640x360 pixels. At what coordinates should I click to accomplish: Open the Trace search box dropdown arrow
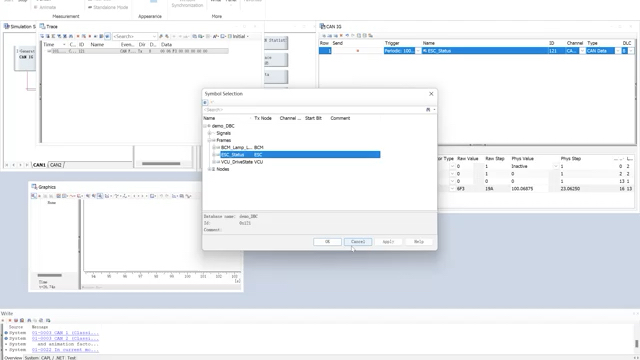tap(154, 36)
